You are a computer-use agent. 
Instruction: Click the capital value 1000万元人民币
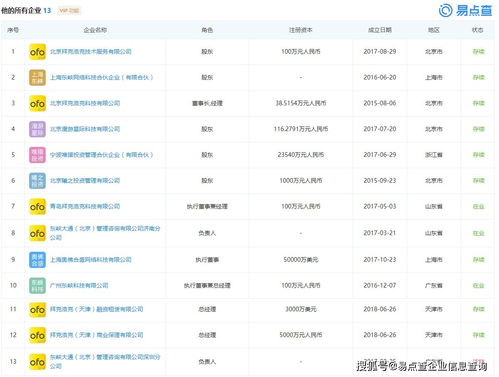pyautogui.click(x=301, y=181)
